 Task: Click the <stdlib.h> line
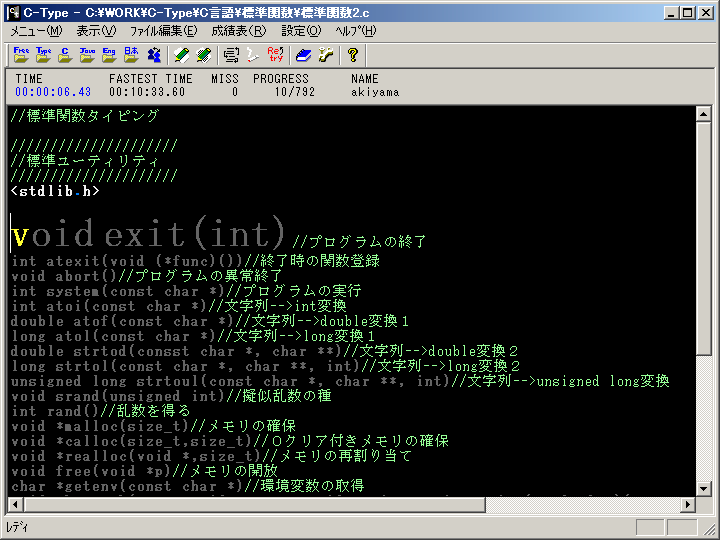pyautogui.click(x=55, y=191)
